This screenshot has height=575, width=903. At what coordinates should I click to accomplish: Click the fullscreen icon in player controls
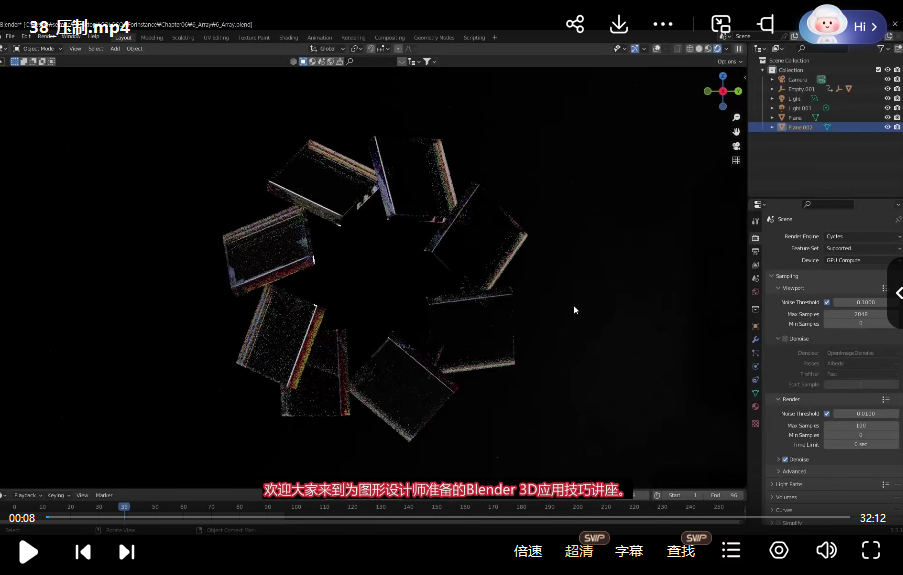point(871,550)
